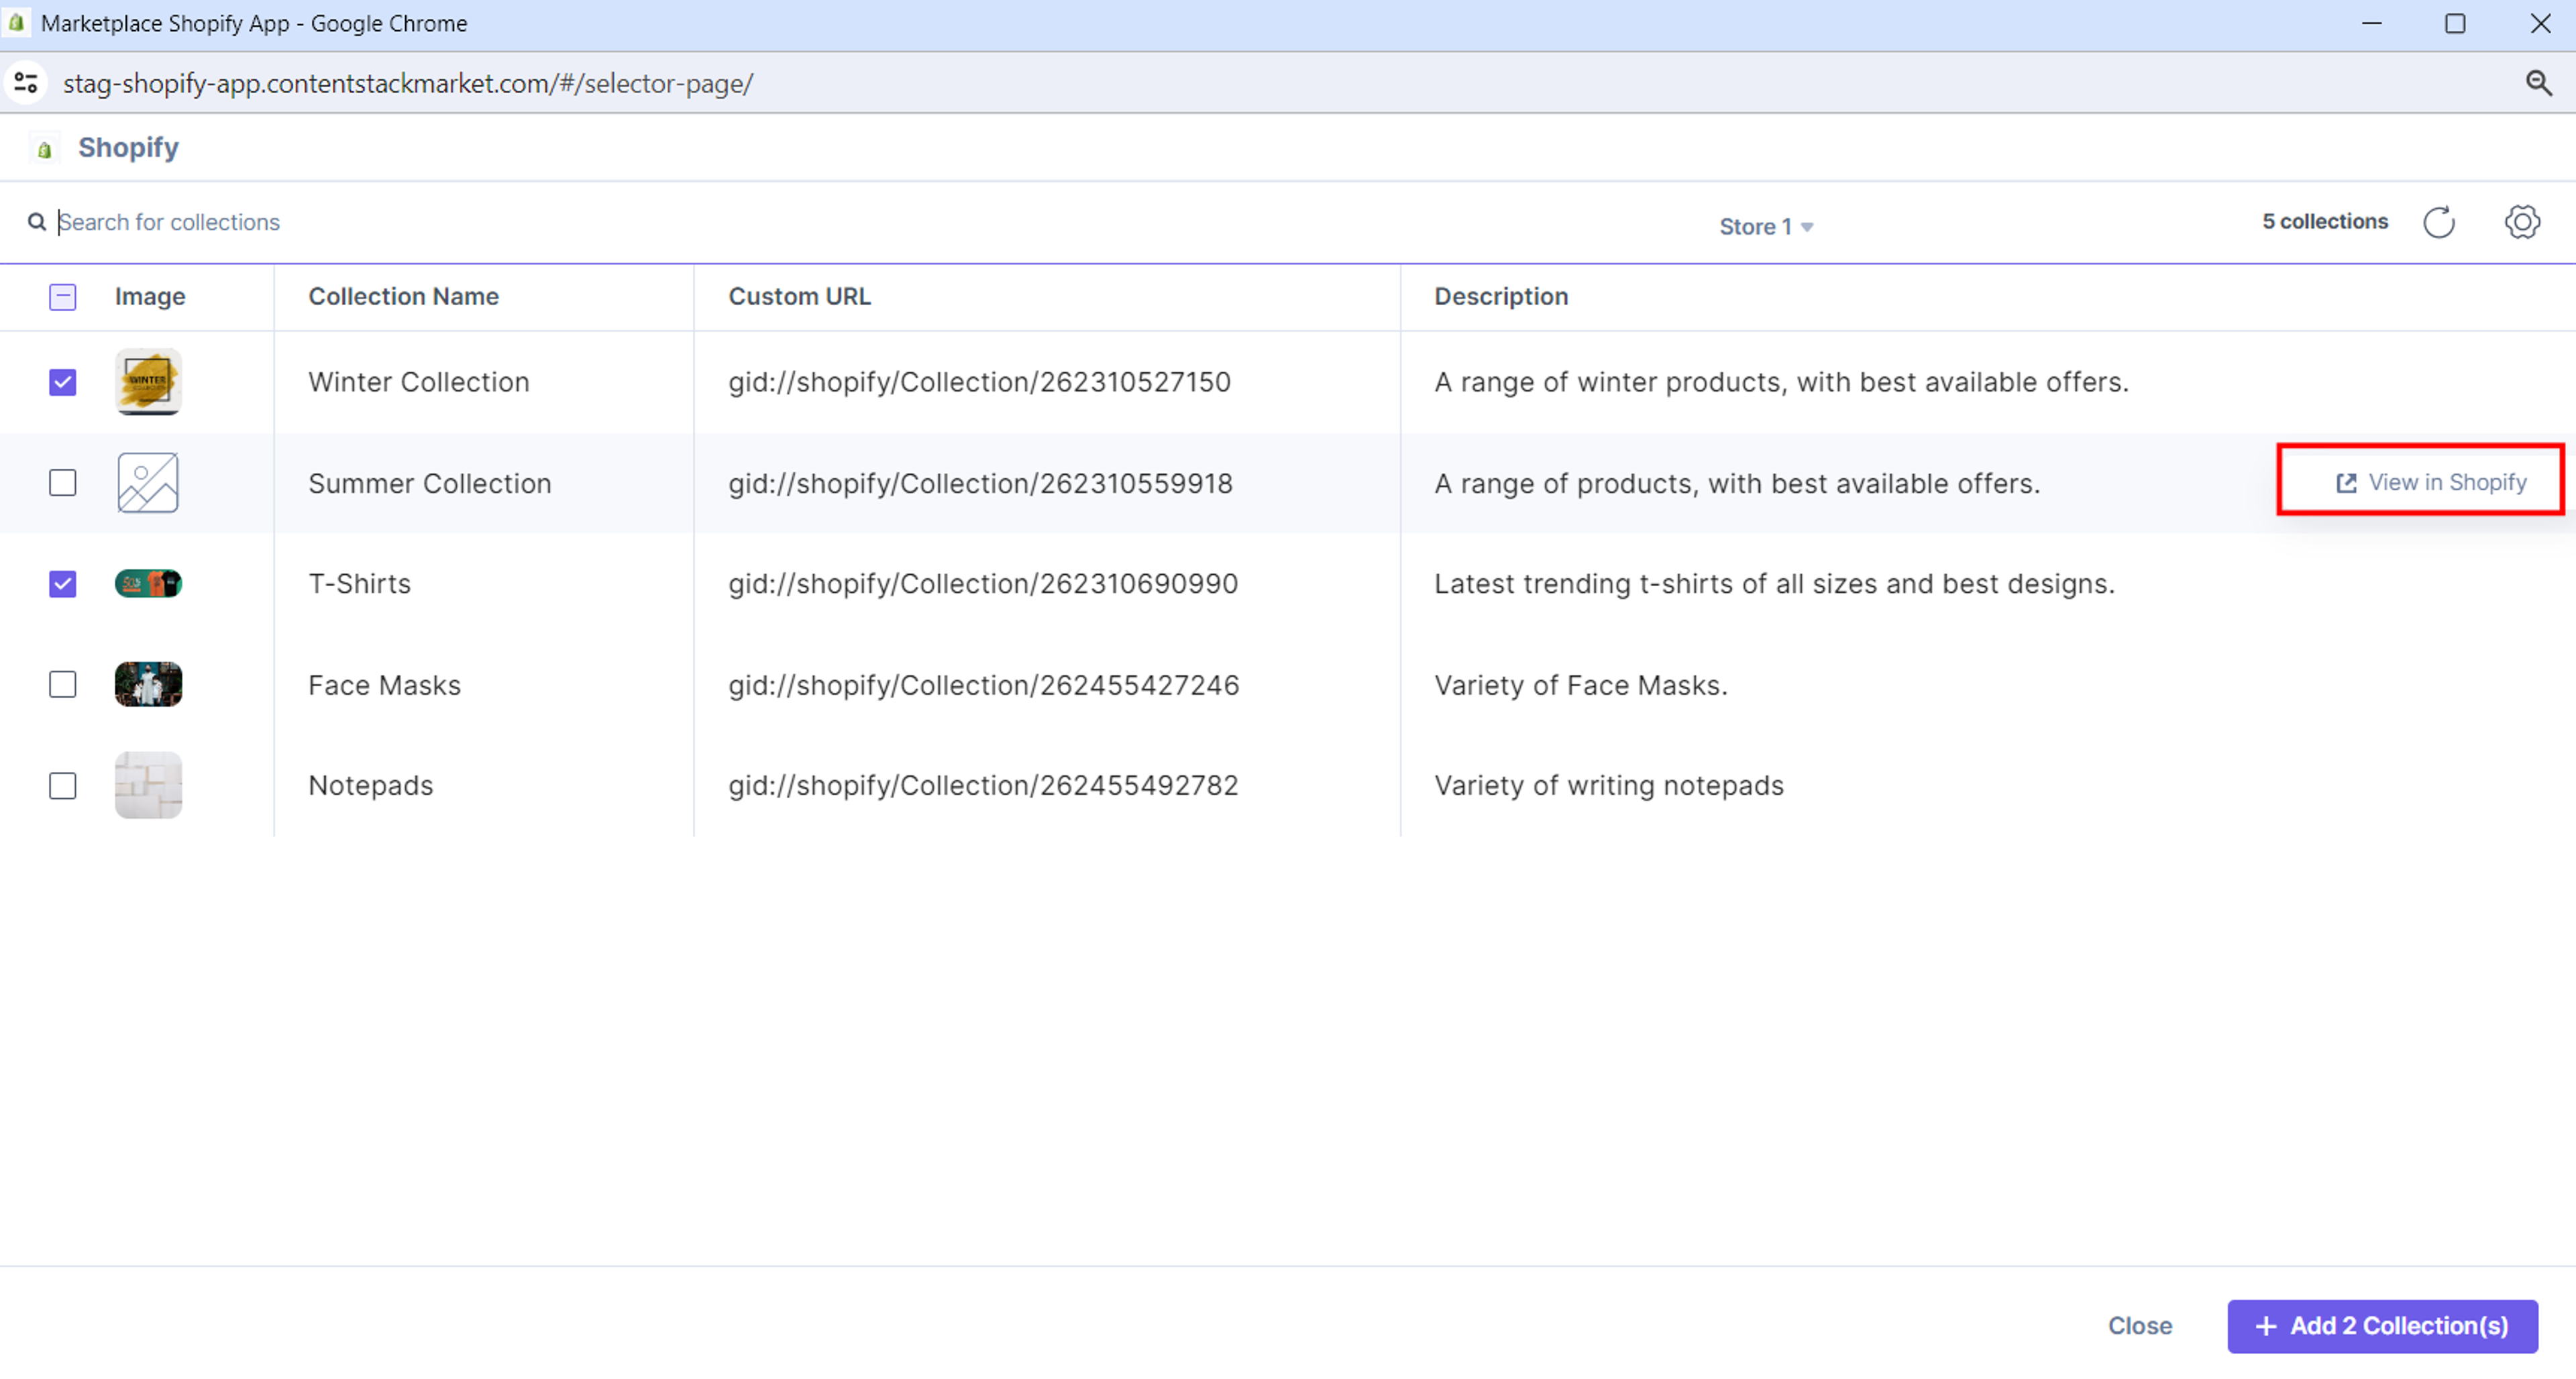Click Add 2 Collection(s) button
This screenshot has width=2576, height=1379.
[2382, 1326]
